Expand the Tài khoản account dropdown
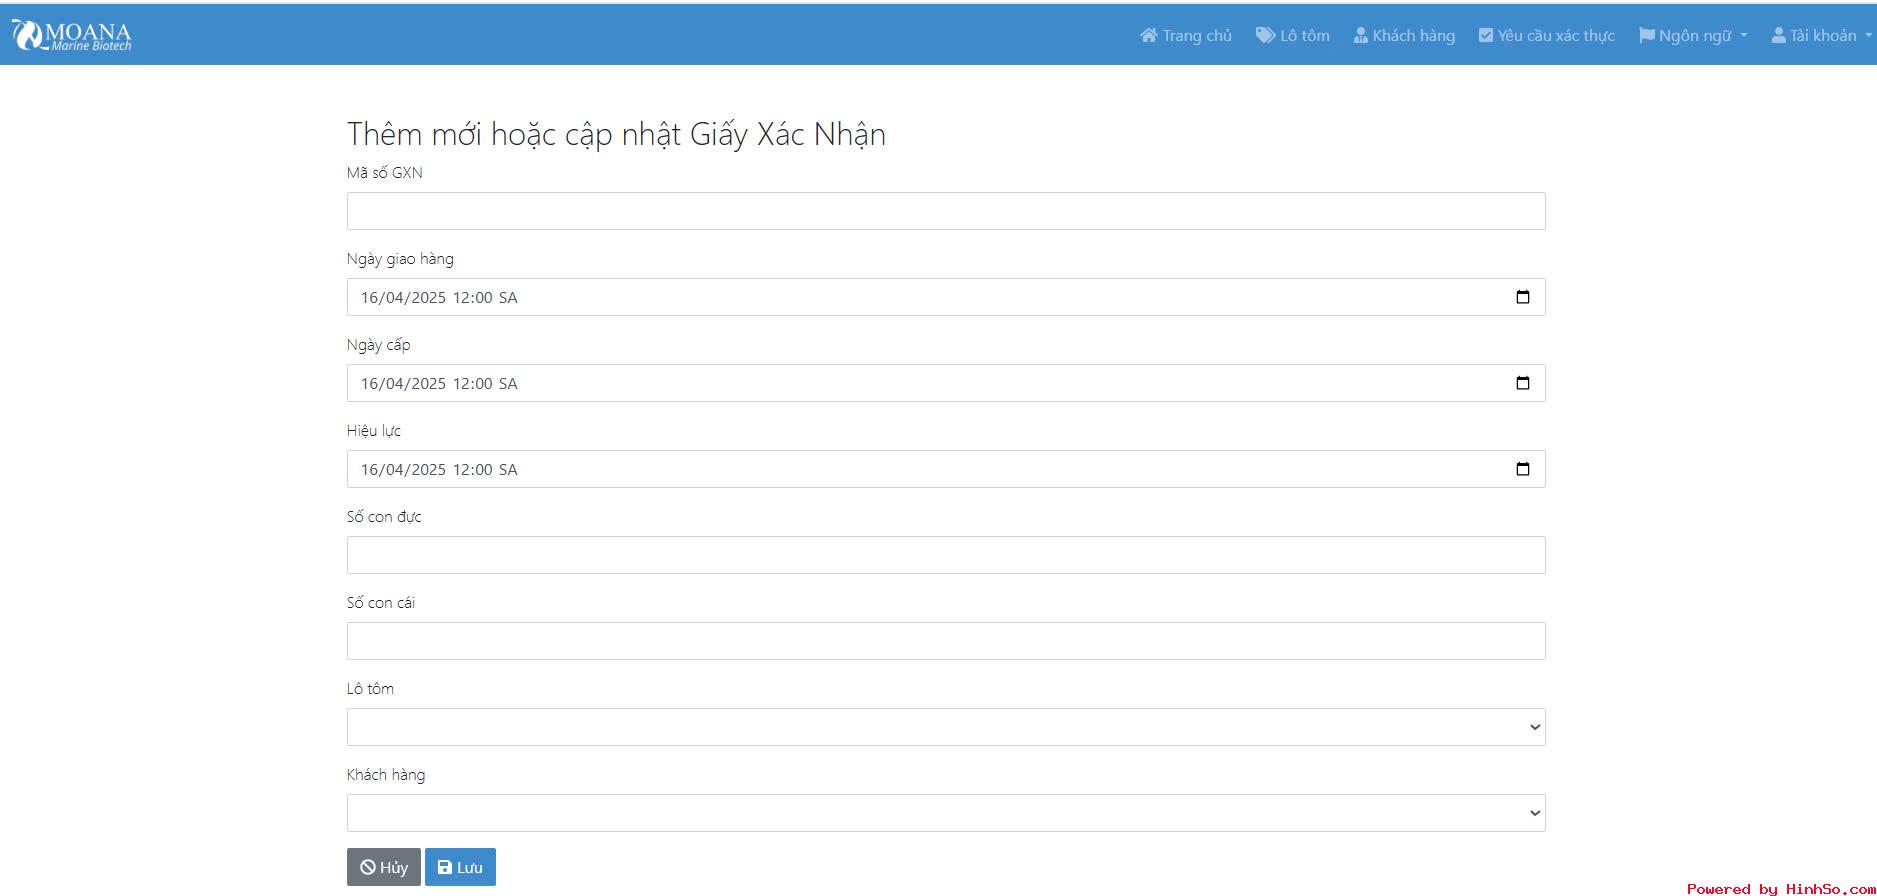The height and width of the screenshot is (896, 1877). (1821, 35)
